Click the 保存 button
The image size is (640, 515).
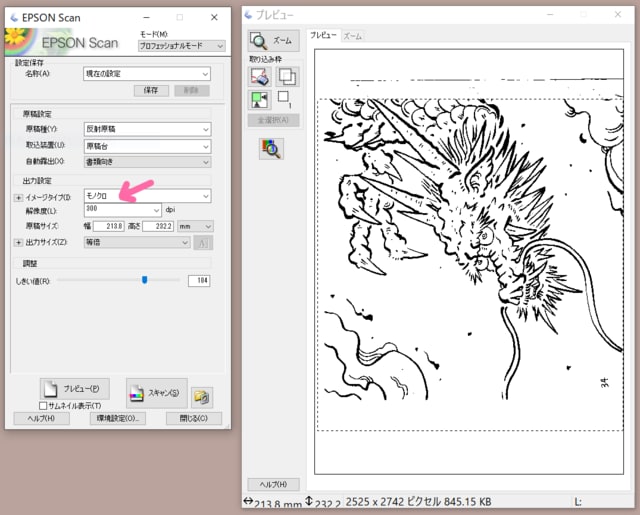pyautogui.click(x=150, y=90)
